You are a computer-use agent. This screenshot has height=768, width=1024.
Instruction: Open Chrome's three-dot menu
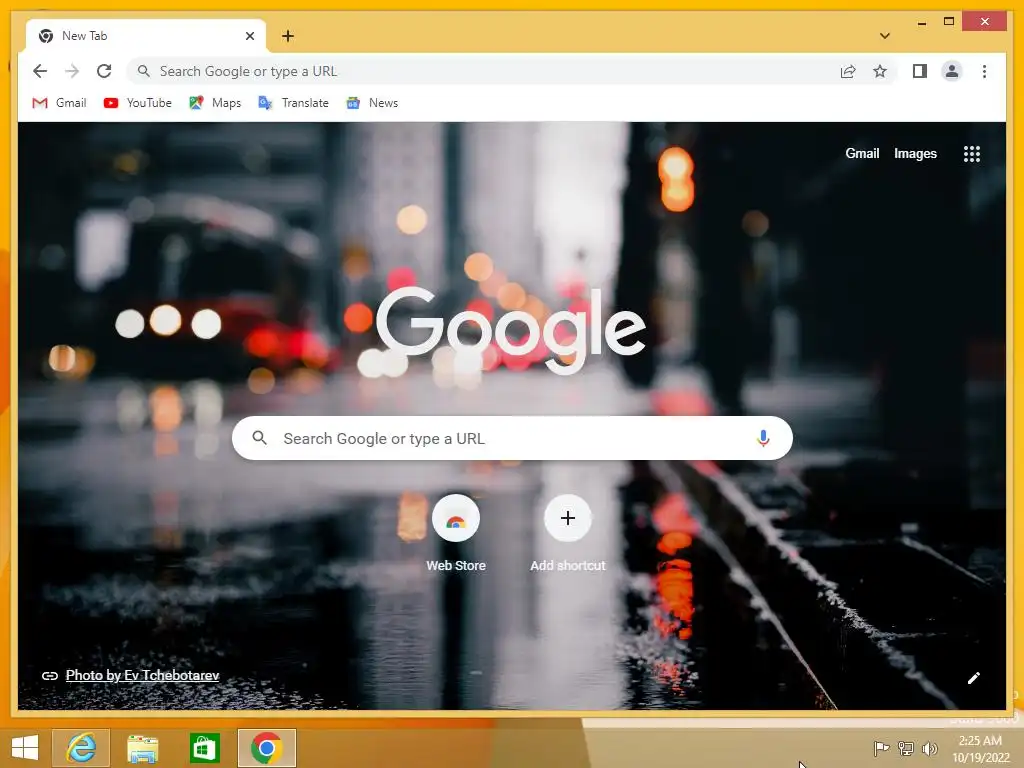pos(984,71)
